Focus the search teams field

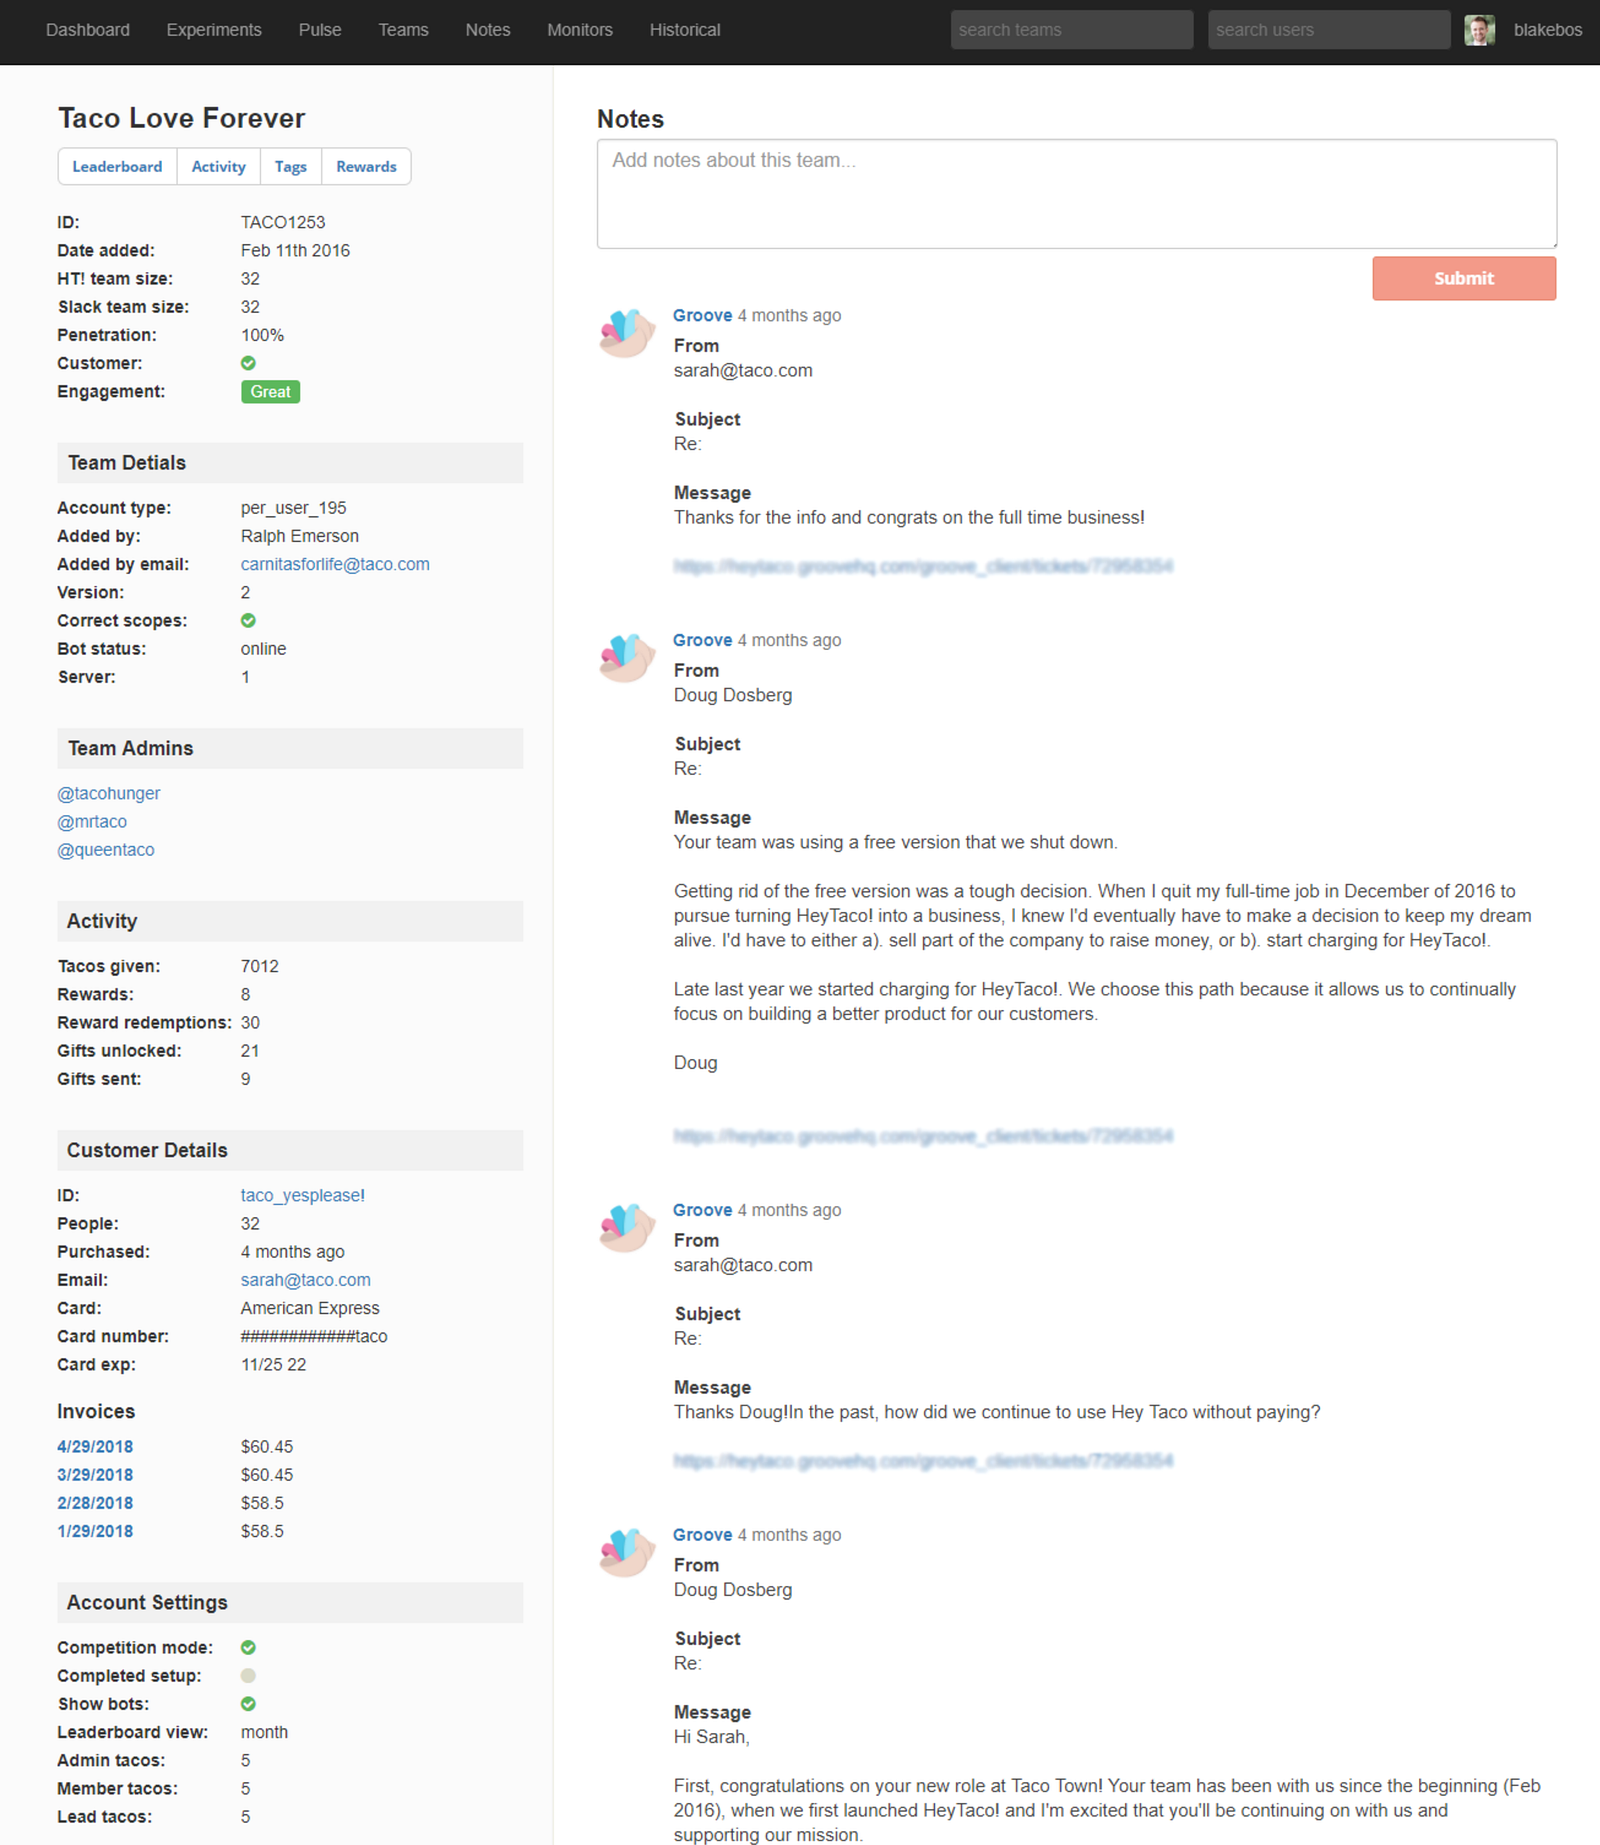(1072, 30)
